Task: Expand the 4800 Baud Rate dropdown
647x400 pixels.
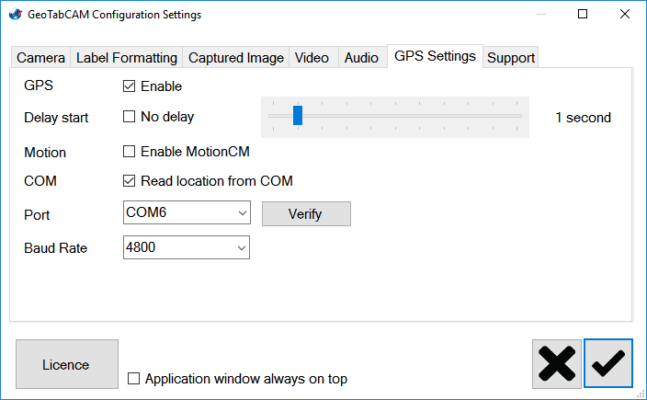Action: pyautogui.click(x=185, y=247)
